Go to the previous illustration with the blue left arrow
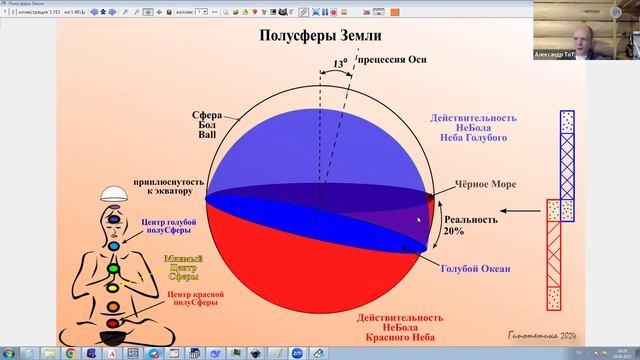 (x=94, y=12)
